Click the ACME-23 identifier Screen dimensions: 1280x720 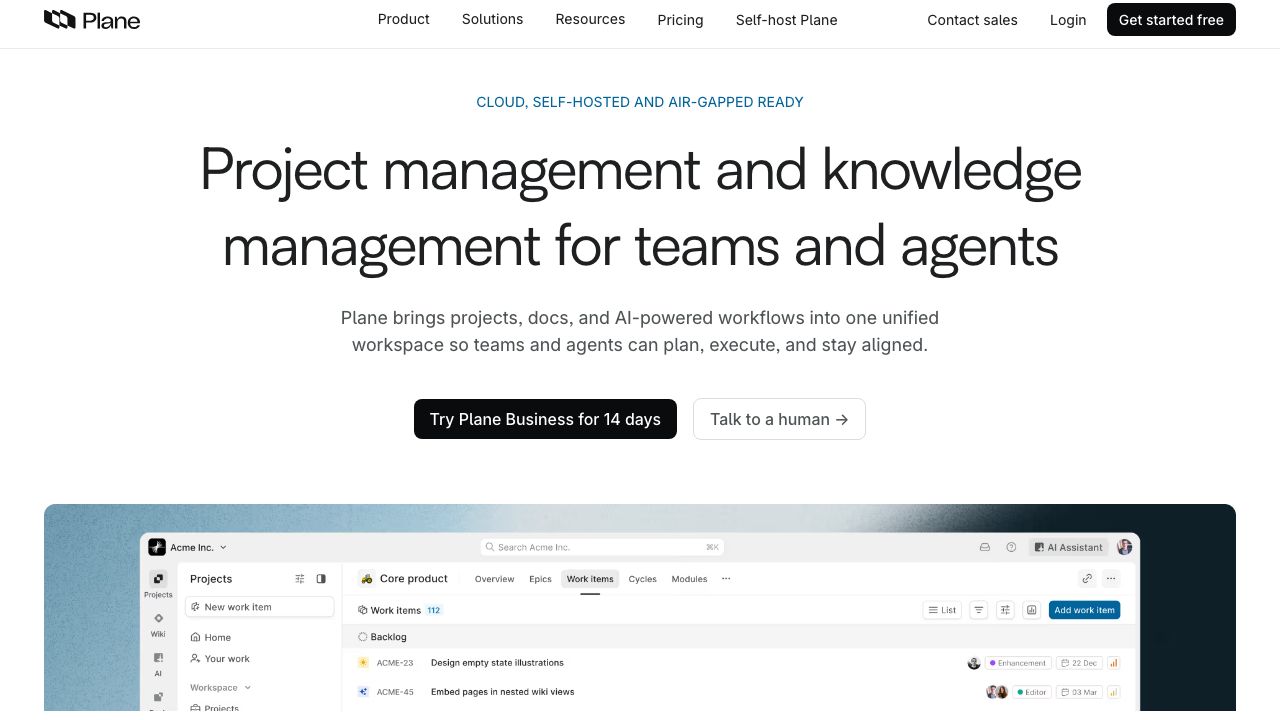(x=395, y=663)
